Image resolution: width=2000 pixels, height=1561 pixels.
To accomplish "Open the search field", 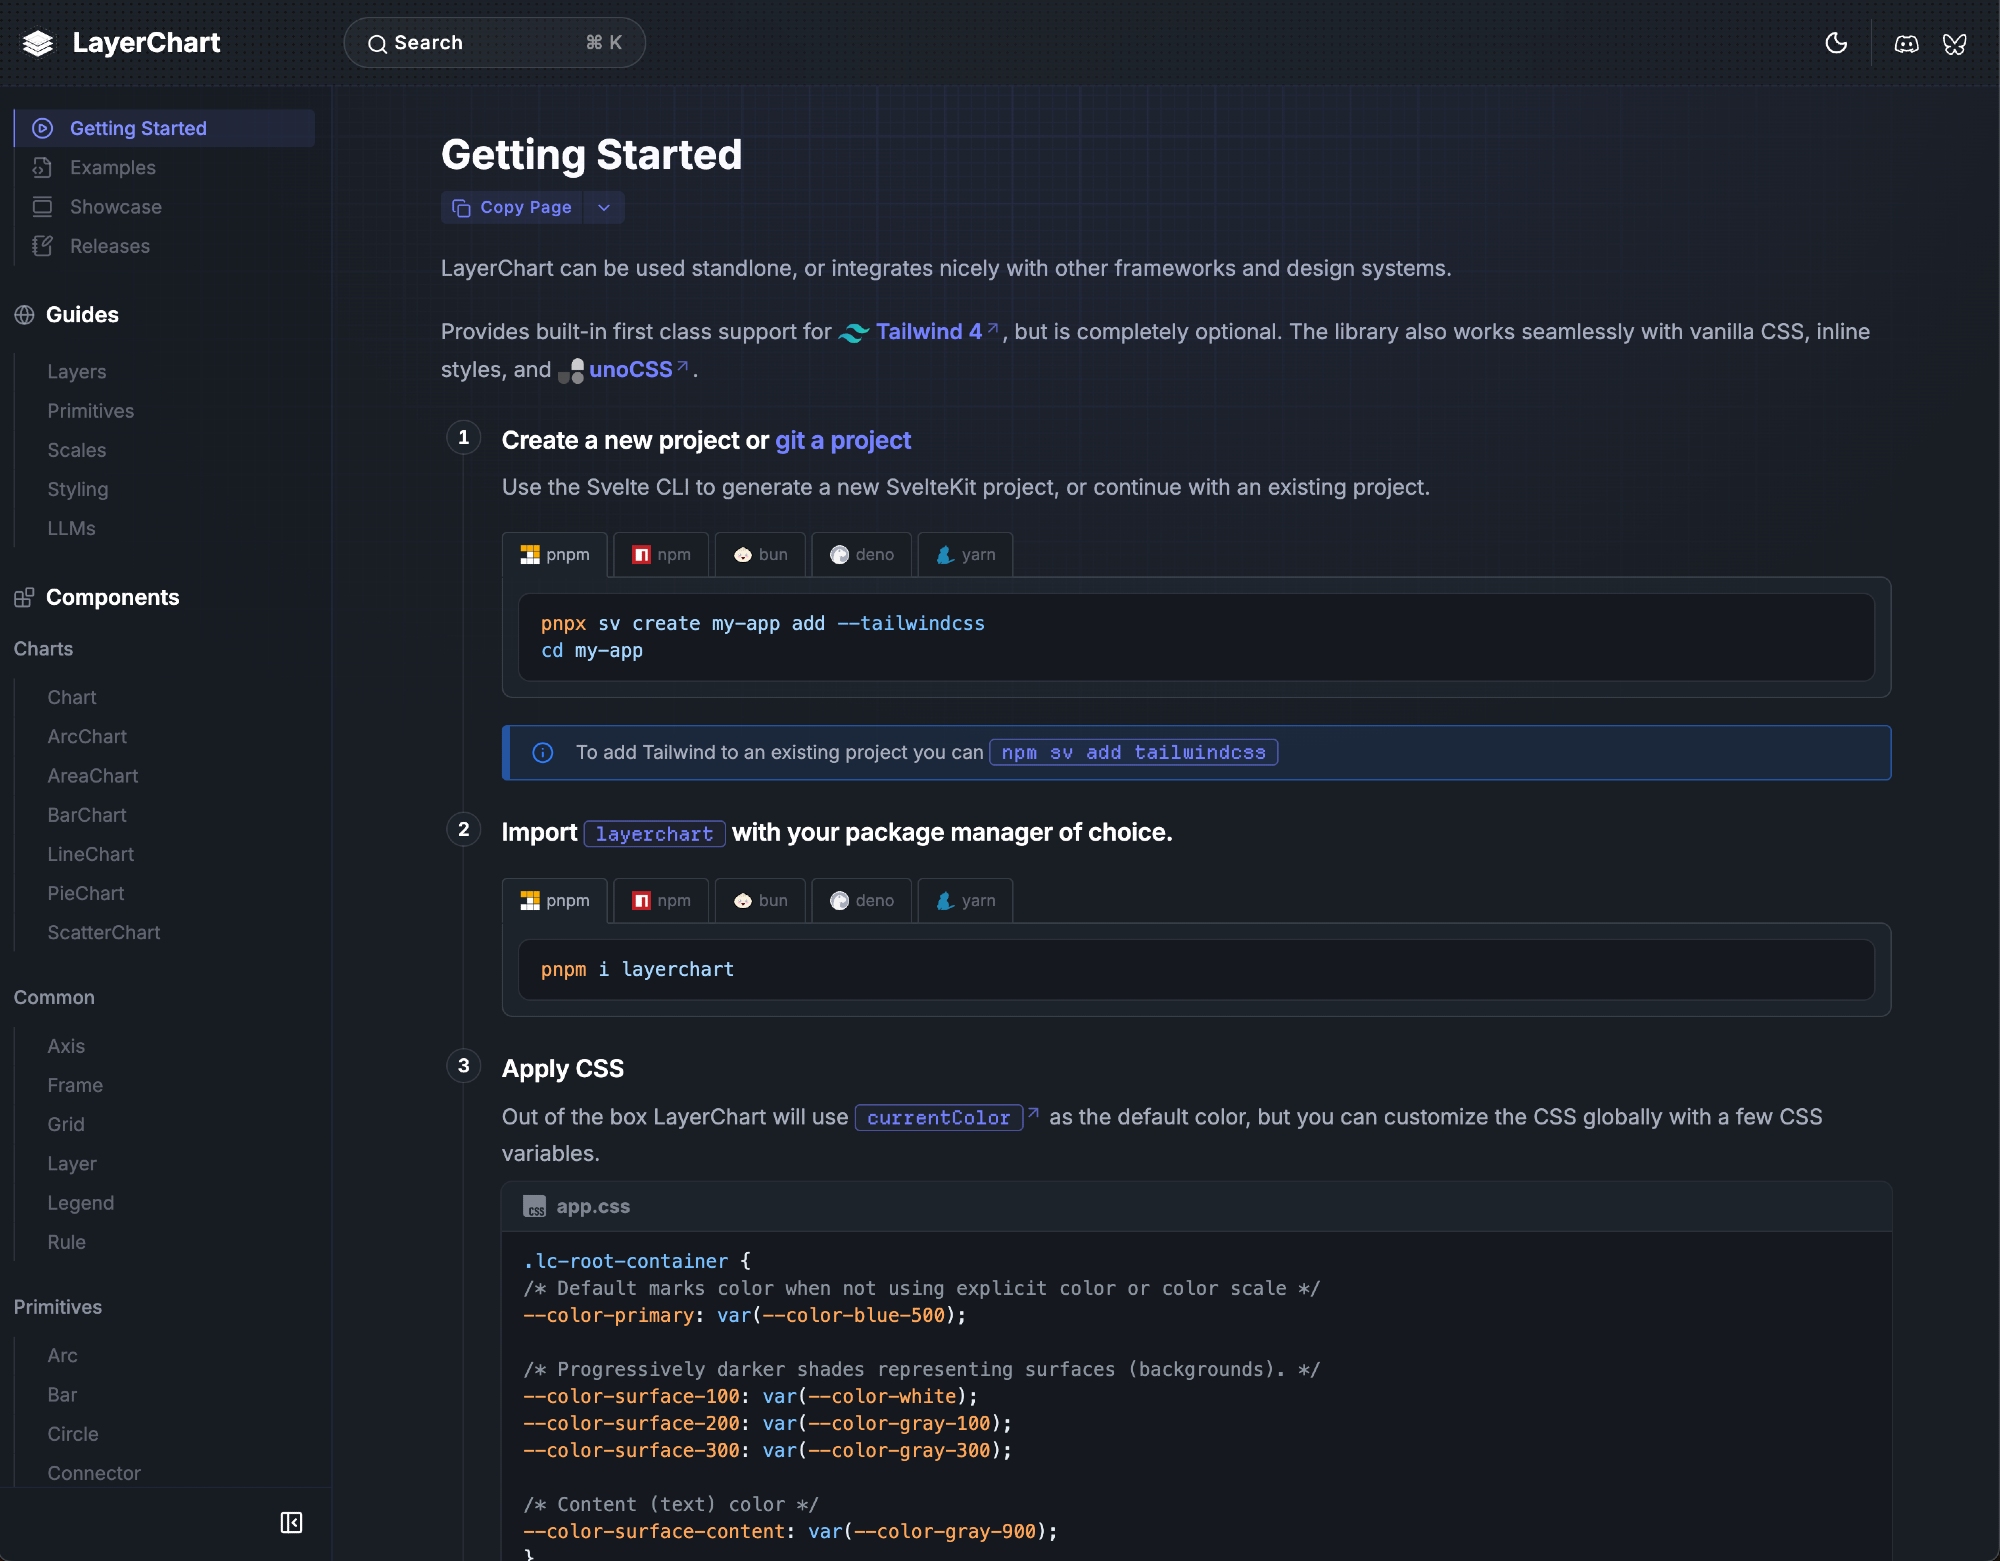I will coord(494,43).
